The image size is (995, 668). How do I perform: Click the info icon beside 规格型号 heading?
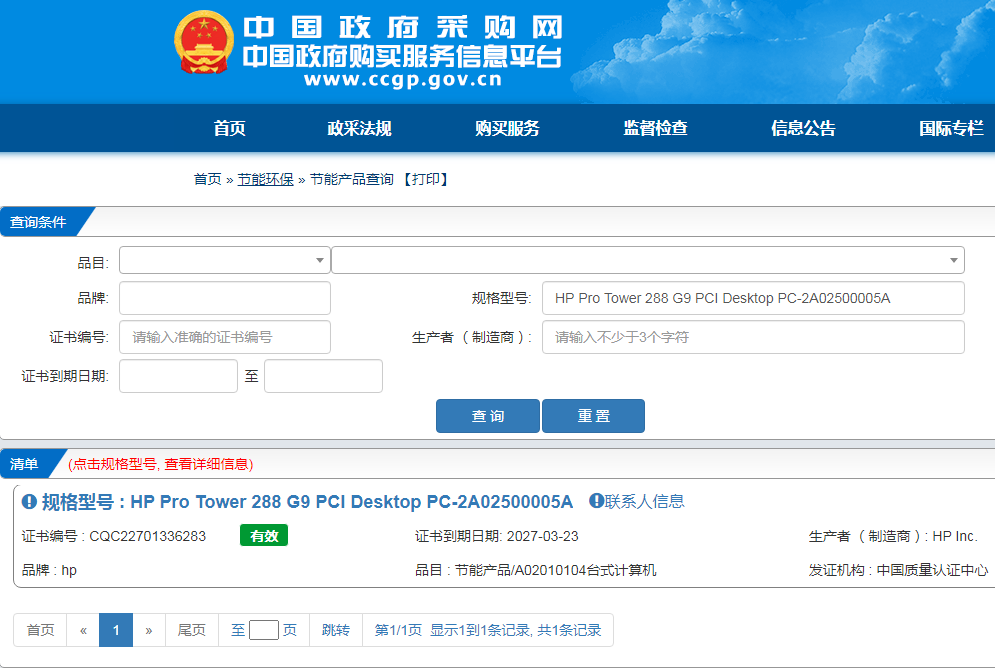[29, 502]
